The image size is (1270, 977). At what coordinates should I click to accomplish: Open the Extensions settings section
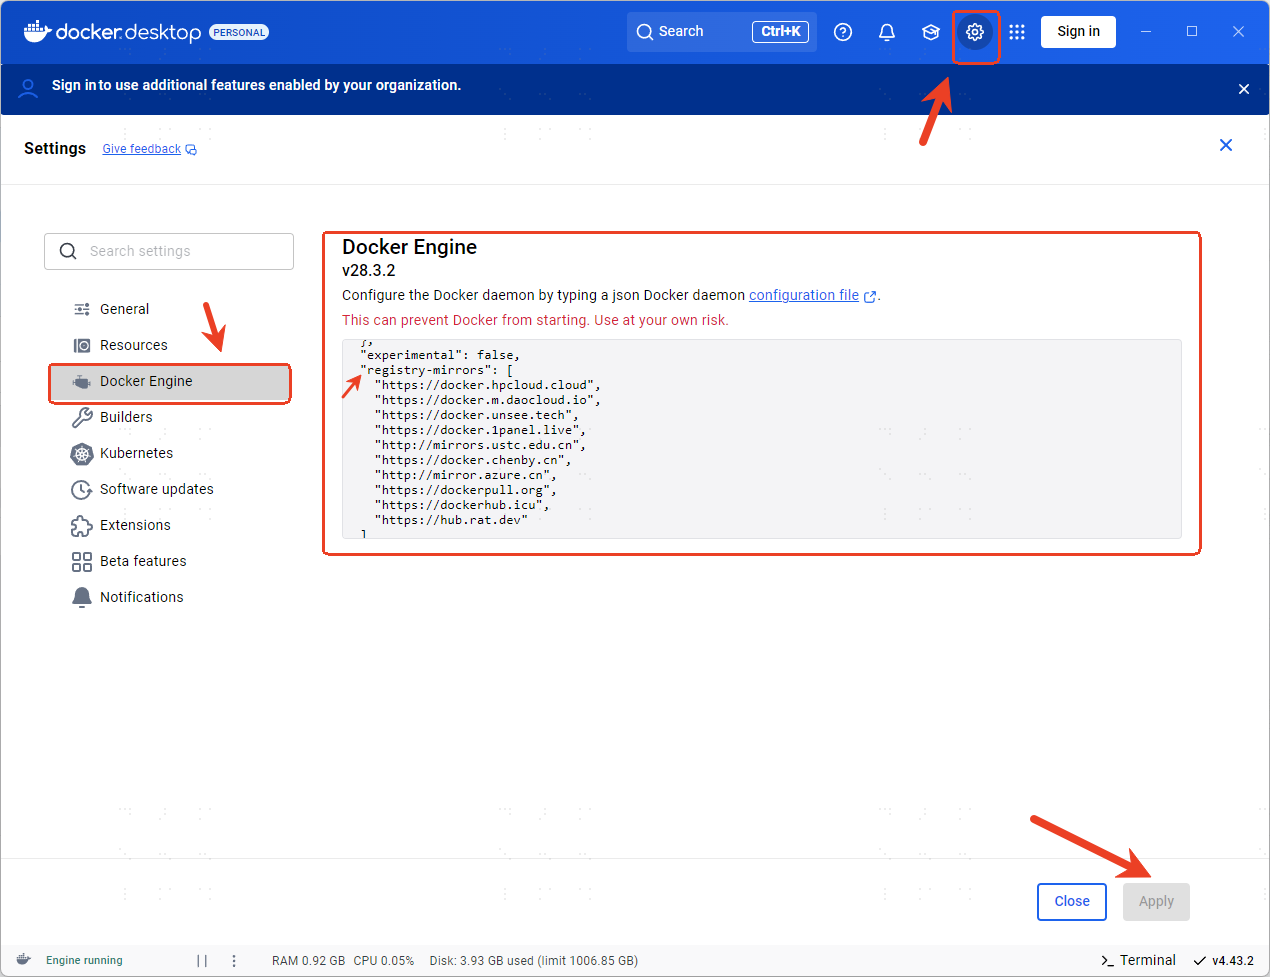135,526
